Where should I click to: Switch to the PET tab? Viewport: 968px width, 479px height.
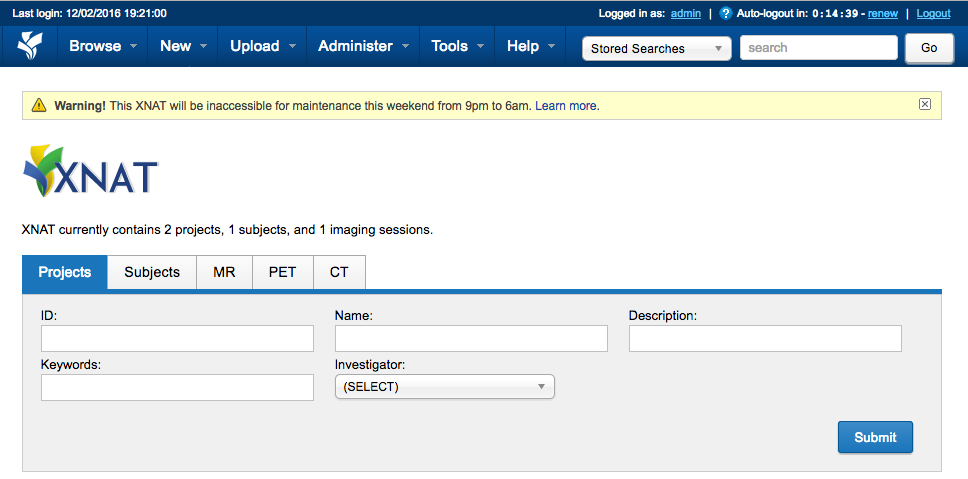point(282,272)
